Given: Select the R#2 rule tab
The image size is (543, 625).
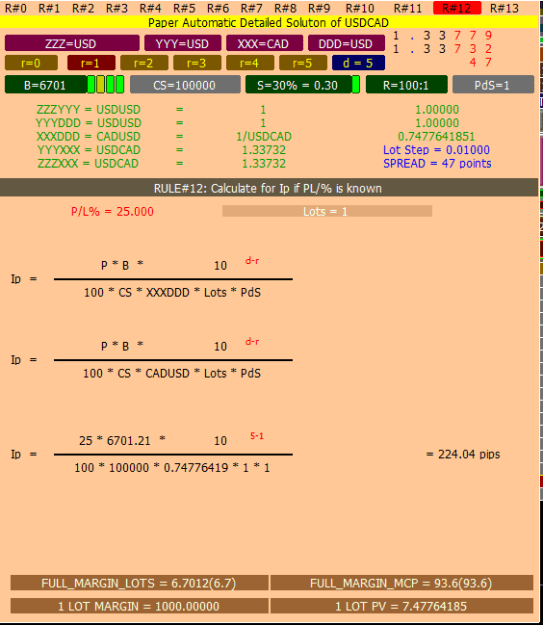Looking at the screenshot, I should pyautogui.click(x=83, y=8).
